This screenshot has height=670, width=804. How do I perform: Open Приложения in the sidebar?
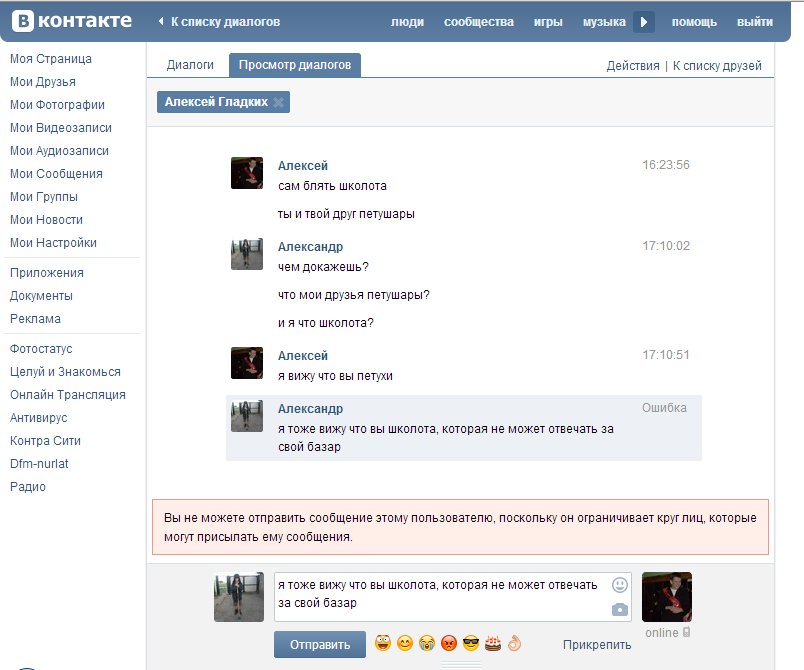click(x=47, y=273)
